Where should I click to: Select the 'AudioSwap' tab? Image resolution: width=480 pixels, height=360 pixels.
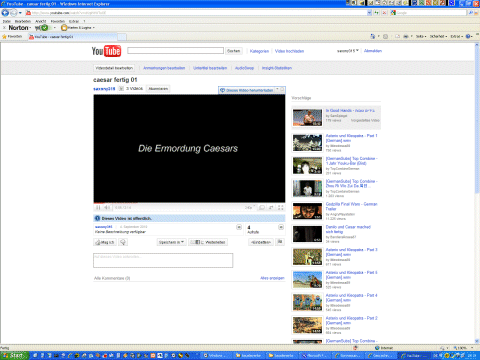pyautogui.click(x=244, y=68)
